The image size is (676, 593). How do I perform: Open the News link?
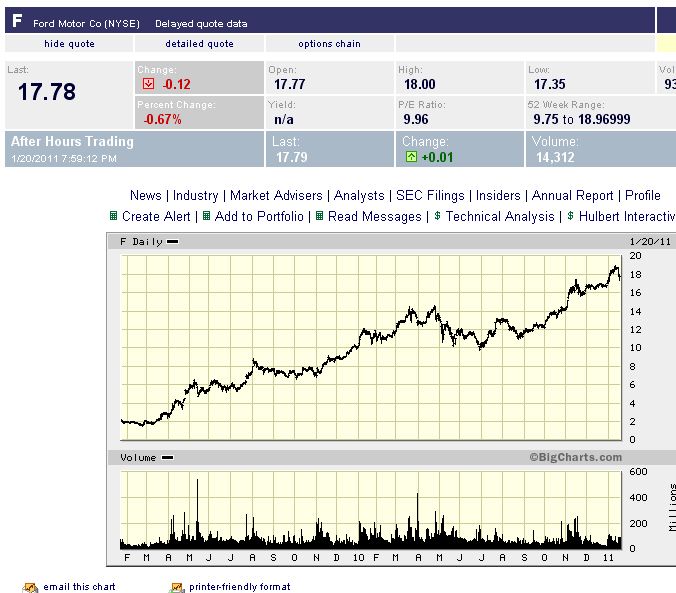click(146, 195)
